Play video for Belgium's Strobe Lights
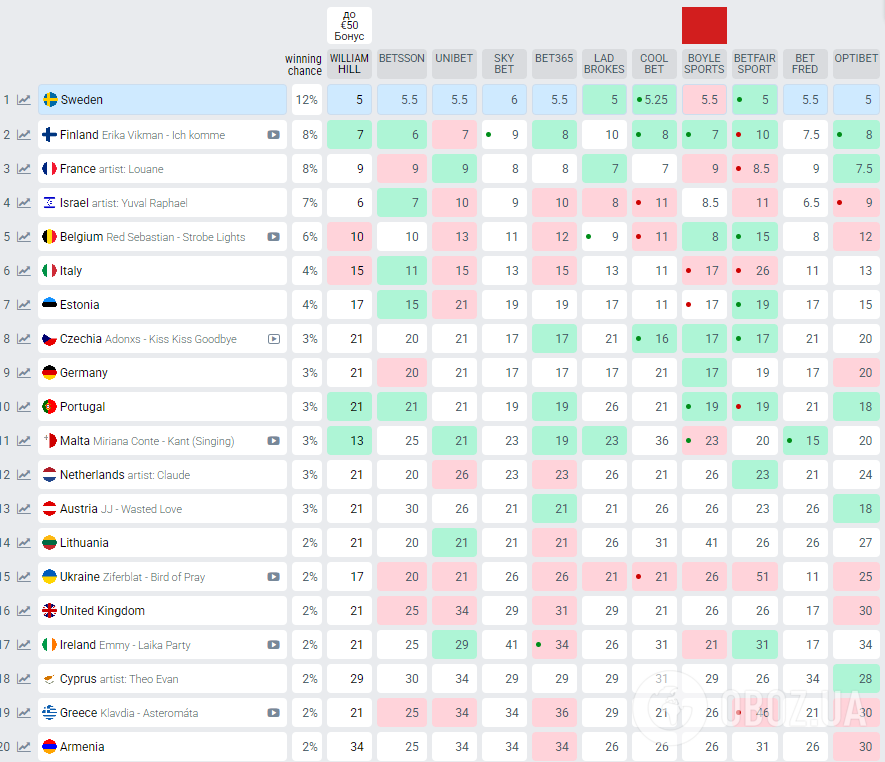 click(273, 237)
